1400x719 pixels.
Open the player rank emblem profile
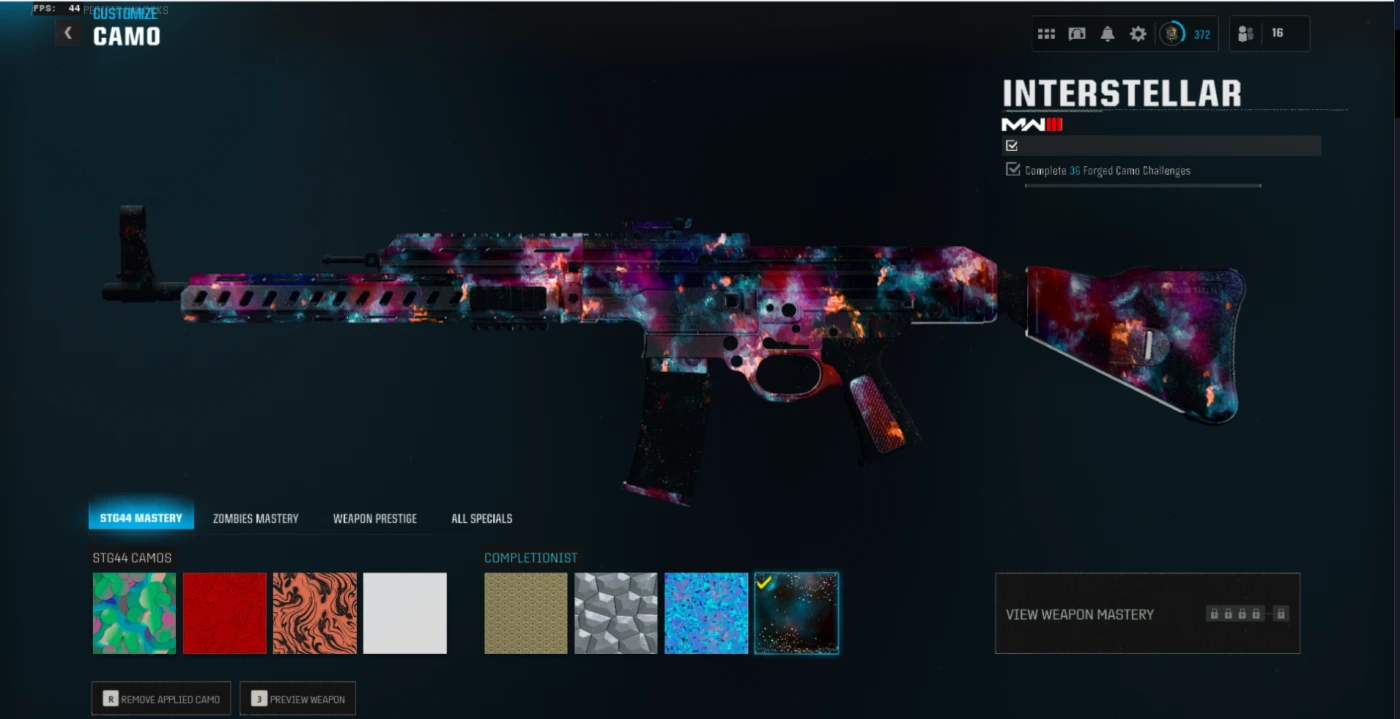coord(1171,34)
